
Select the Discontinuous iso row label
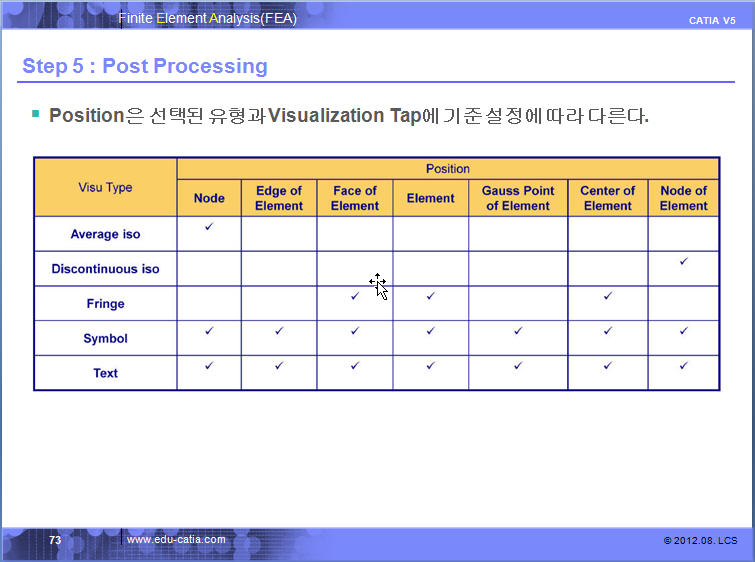105,269
